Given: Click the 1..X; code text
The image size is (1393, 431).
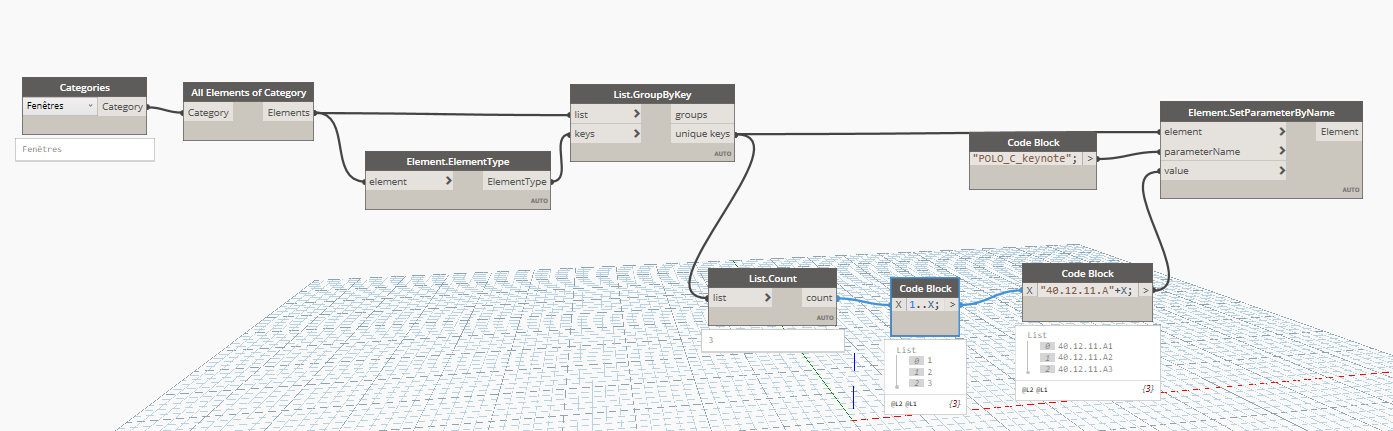Looking at the screenshot, I should tap(925, 305).
